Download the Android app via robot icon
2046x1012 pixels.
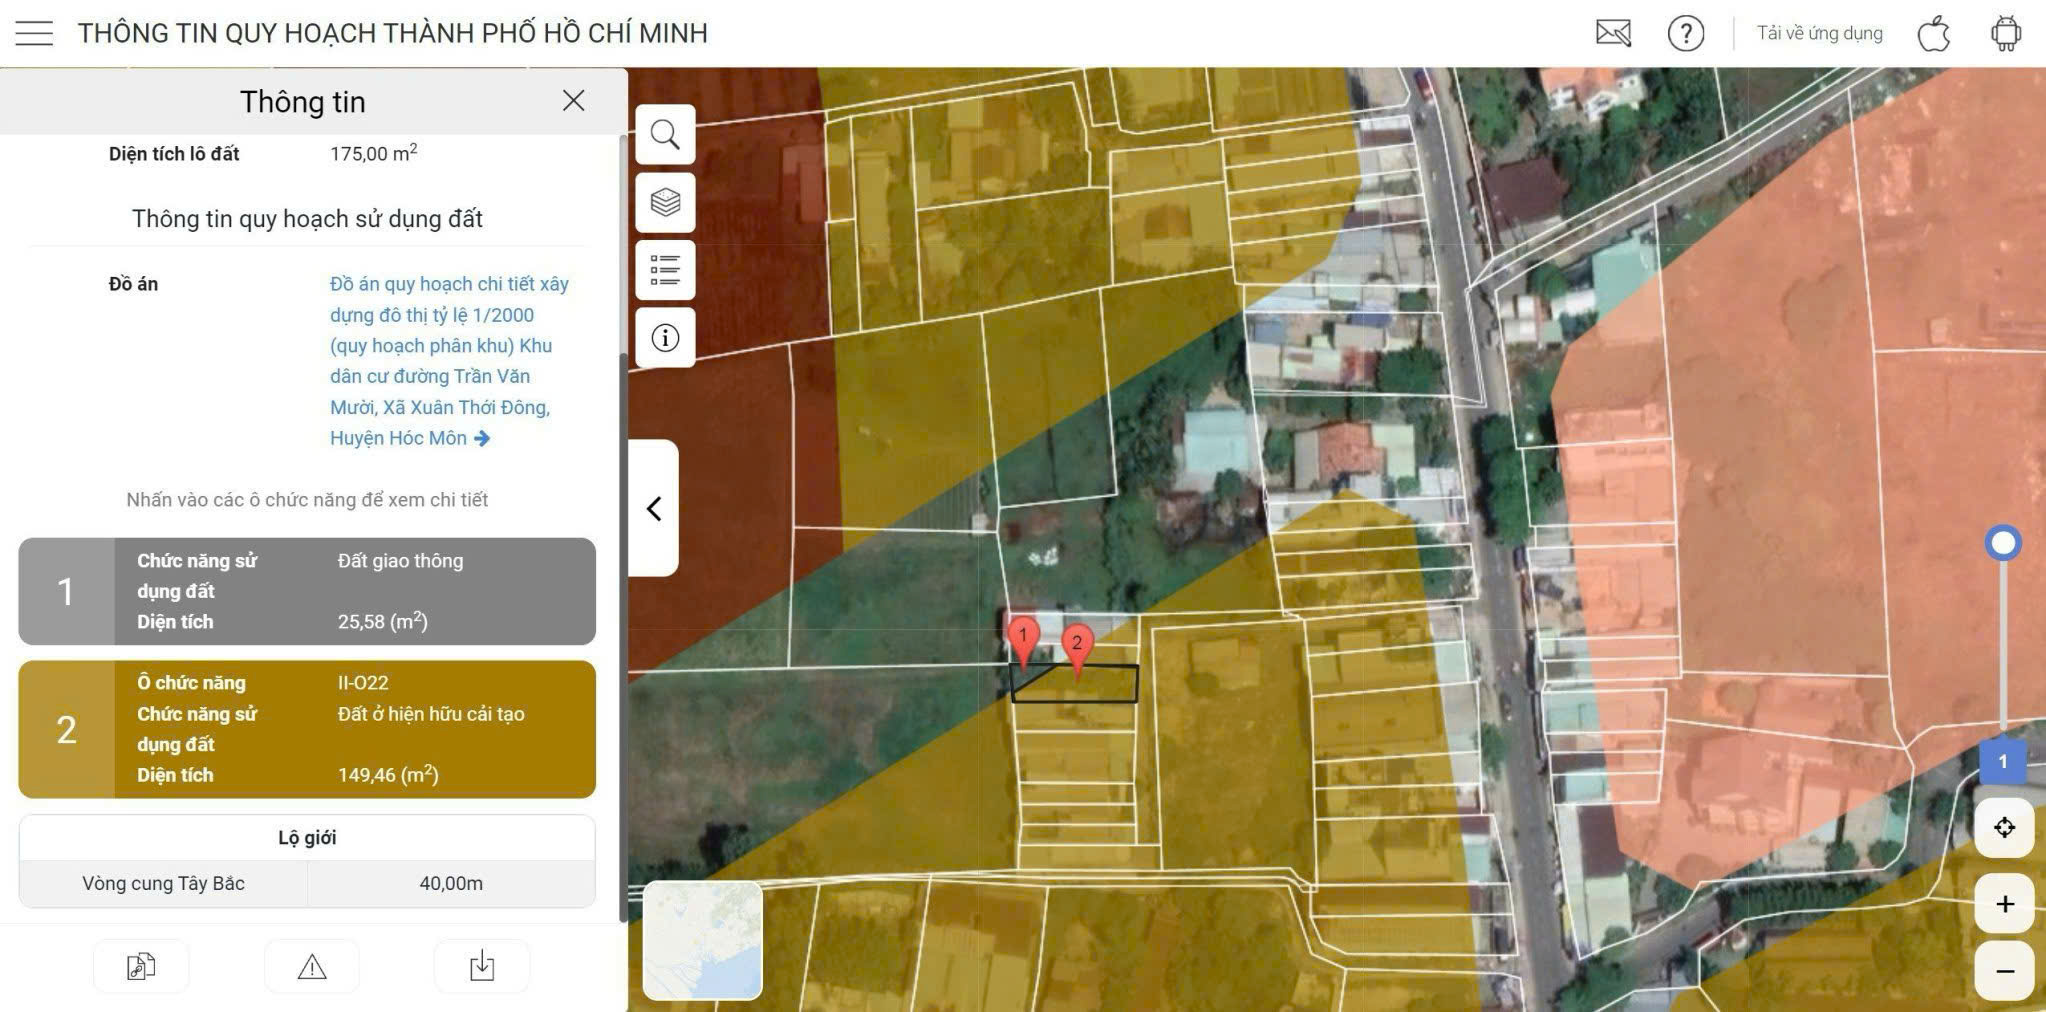point(2005,33)
